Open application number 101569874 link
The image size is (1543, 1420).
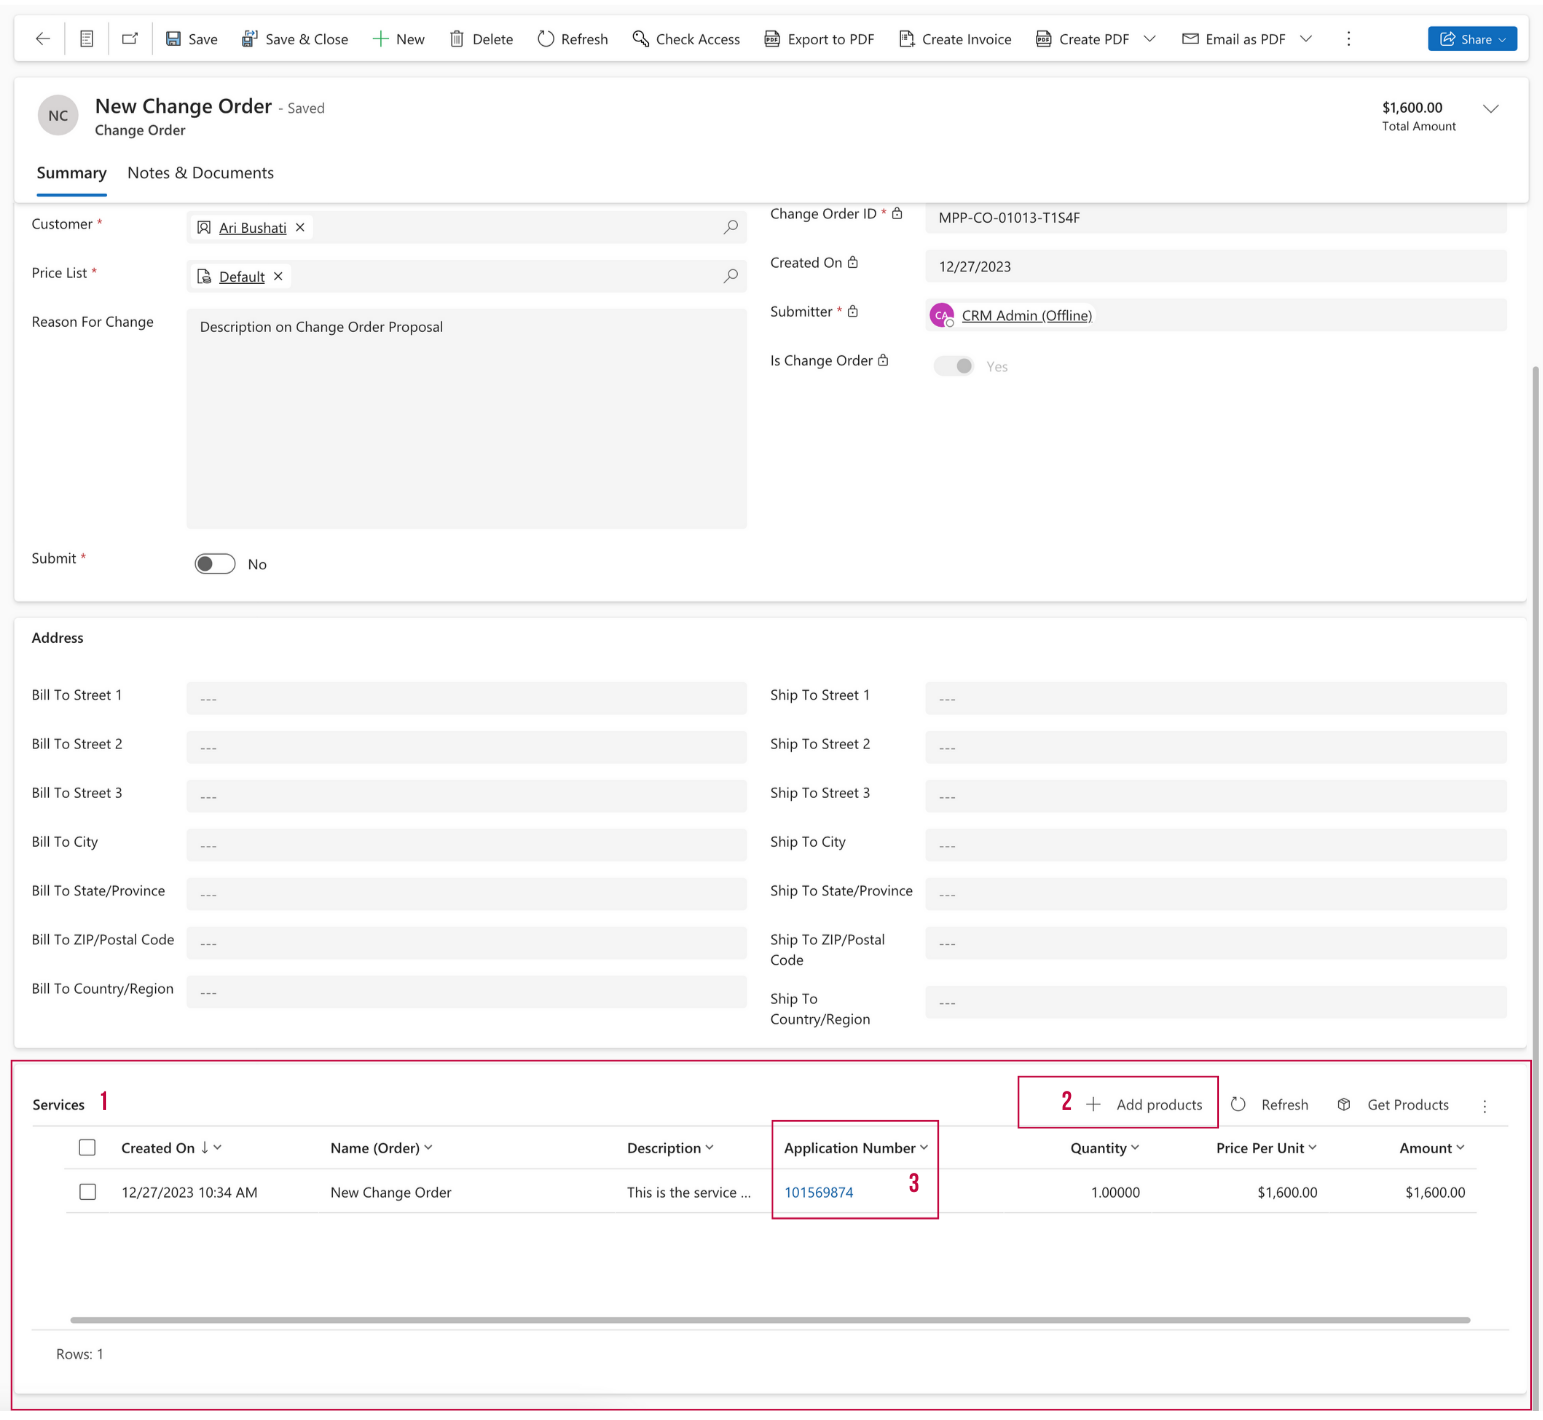[818, 1192]
